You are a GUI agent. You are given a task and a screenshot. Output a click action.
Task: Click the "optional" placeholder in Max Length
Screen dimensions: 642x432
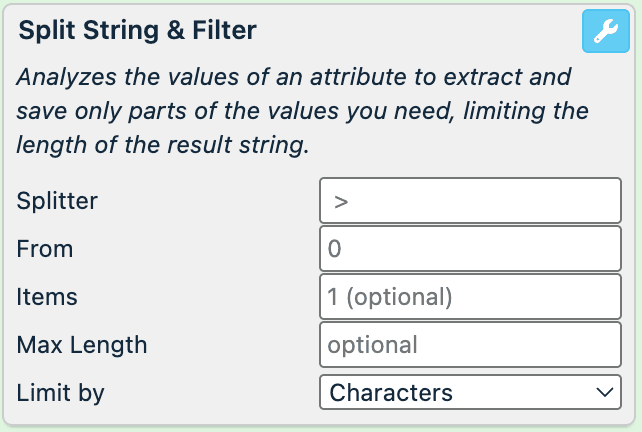[372, 345]
